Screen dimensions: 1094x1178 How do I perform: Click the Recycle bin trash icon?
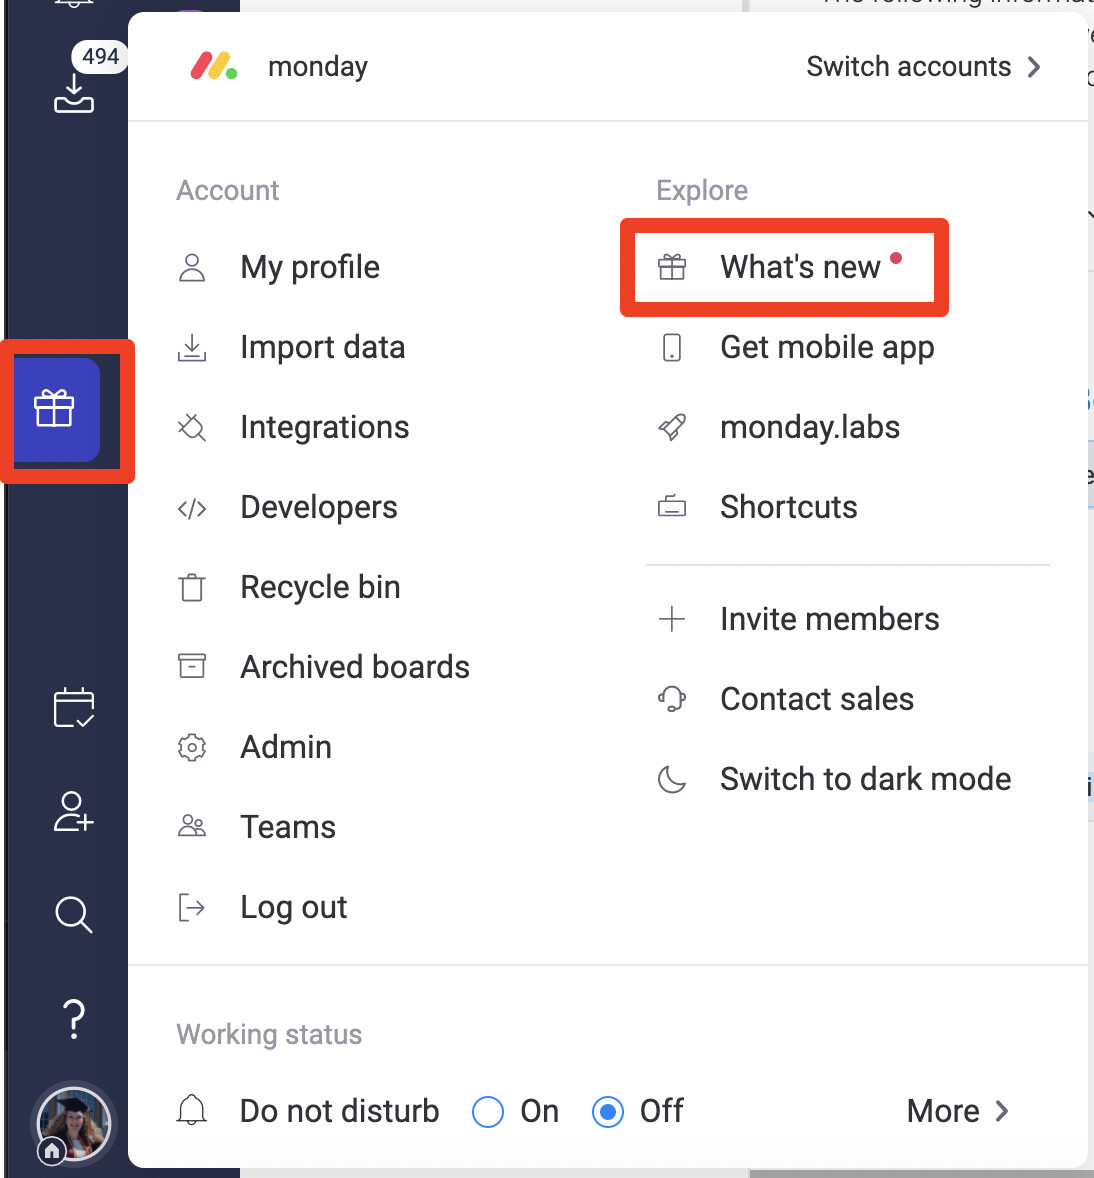(x=192, y=587)
